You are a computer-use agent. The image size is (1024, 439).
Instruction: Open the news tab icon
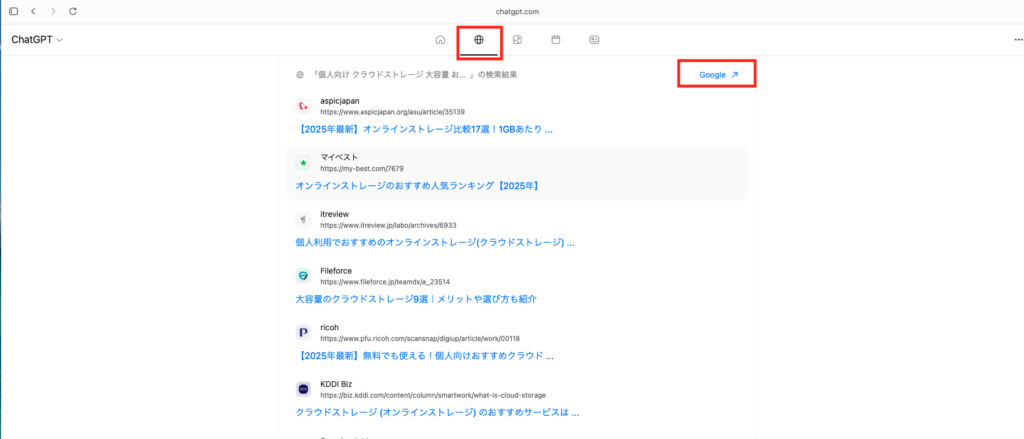(594, 40)
